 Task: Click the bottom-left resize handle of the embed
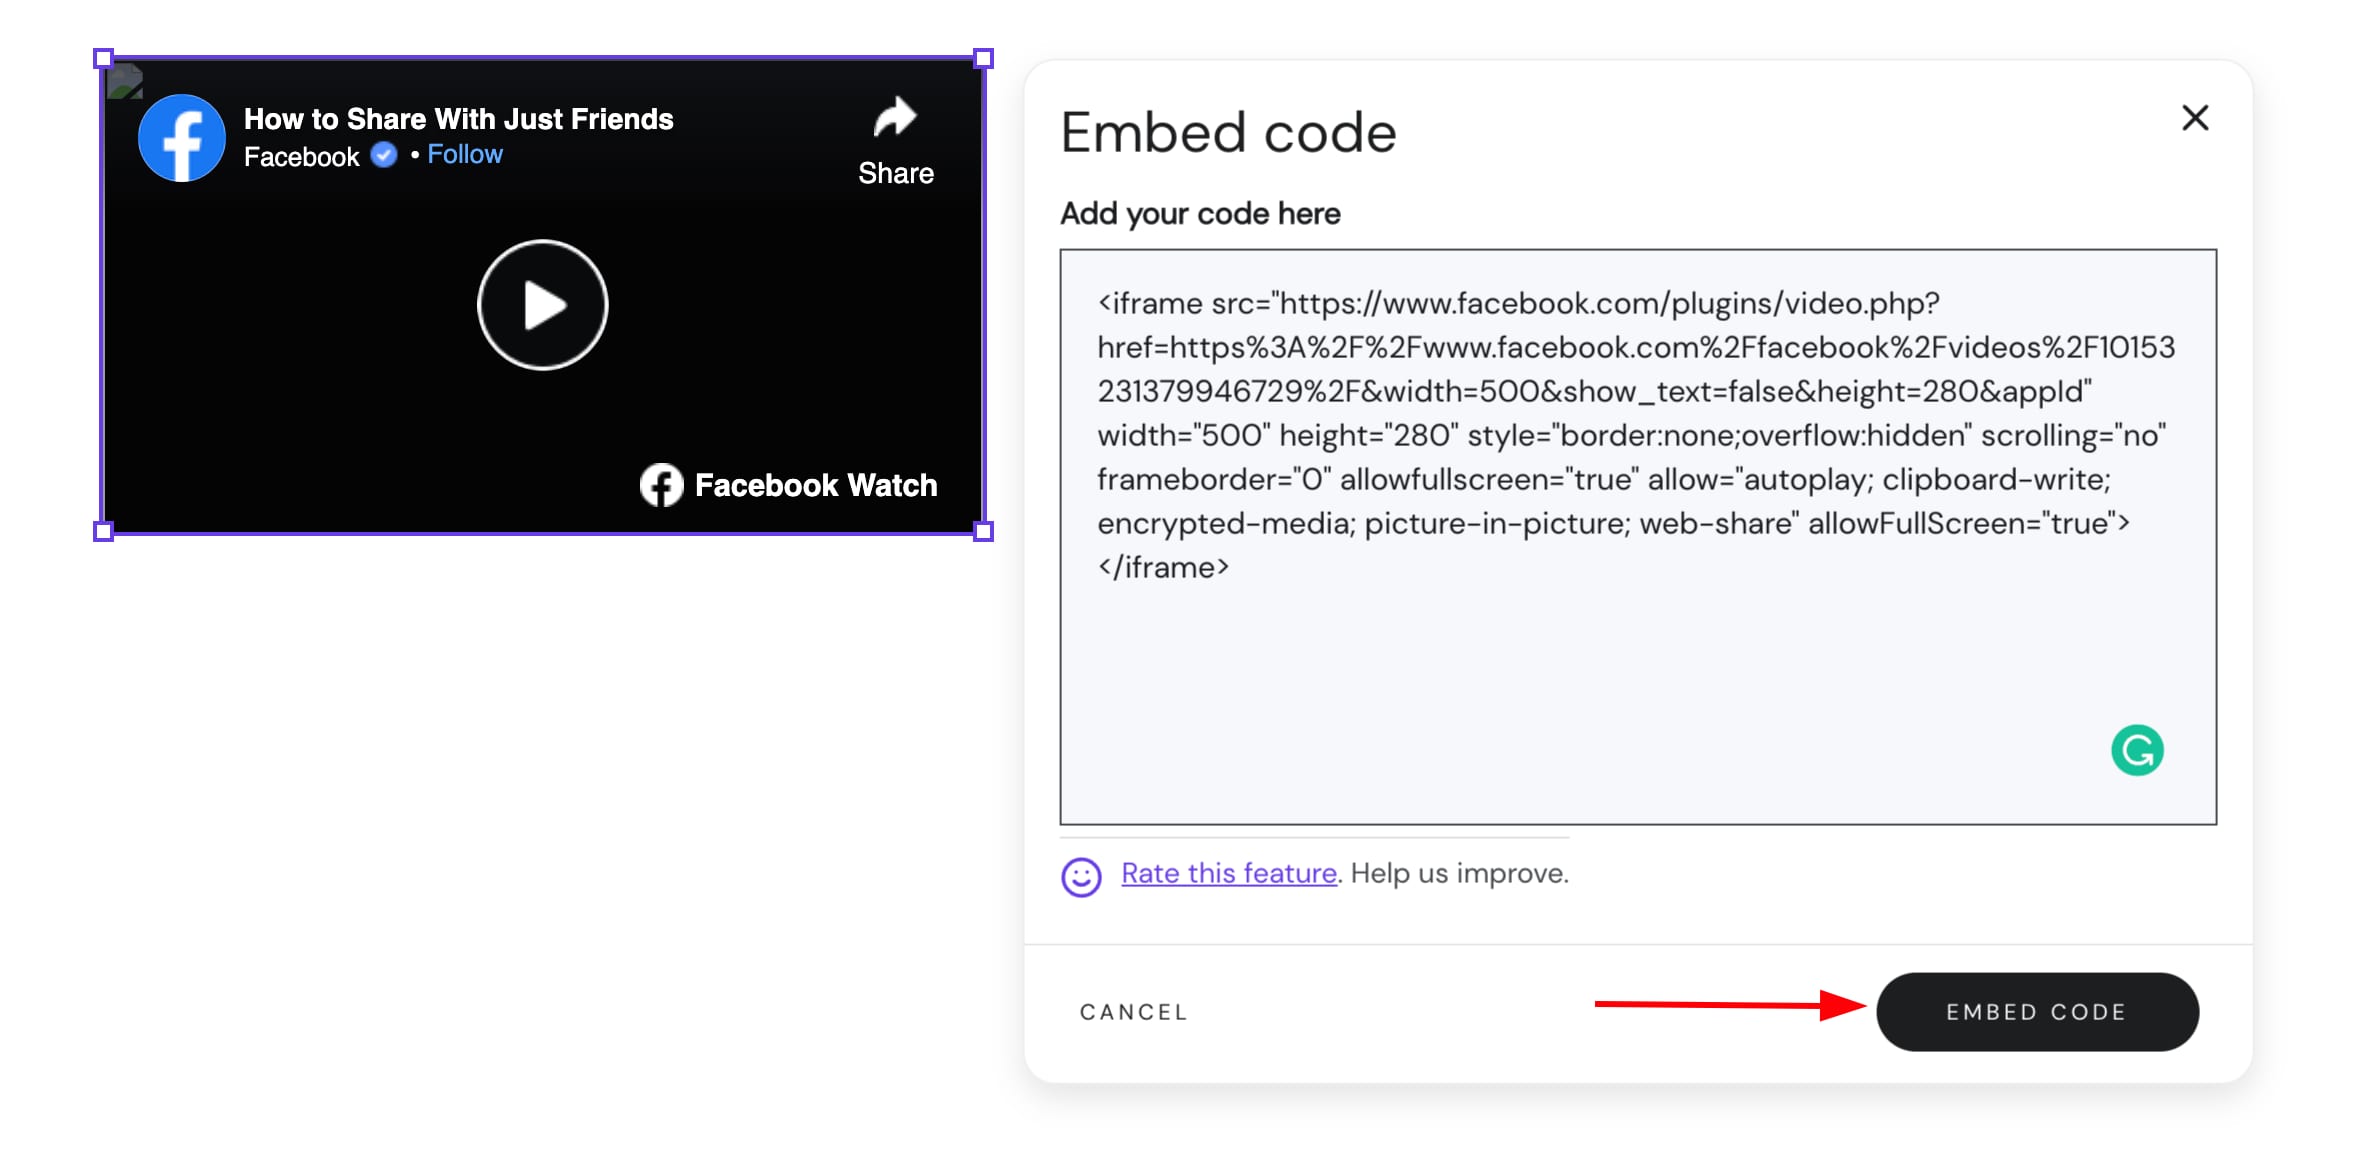(103, 531)
